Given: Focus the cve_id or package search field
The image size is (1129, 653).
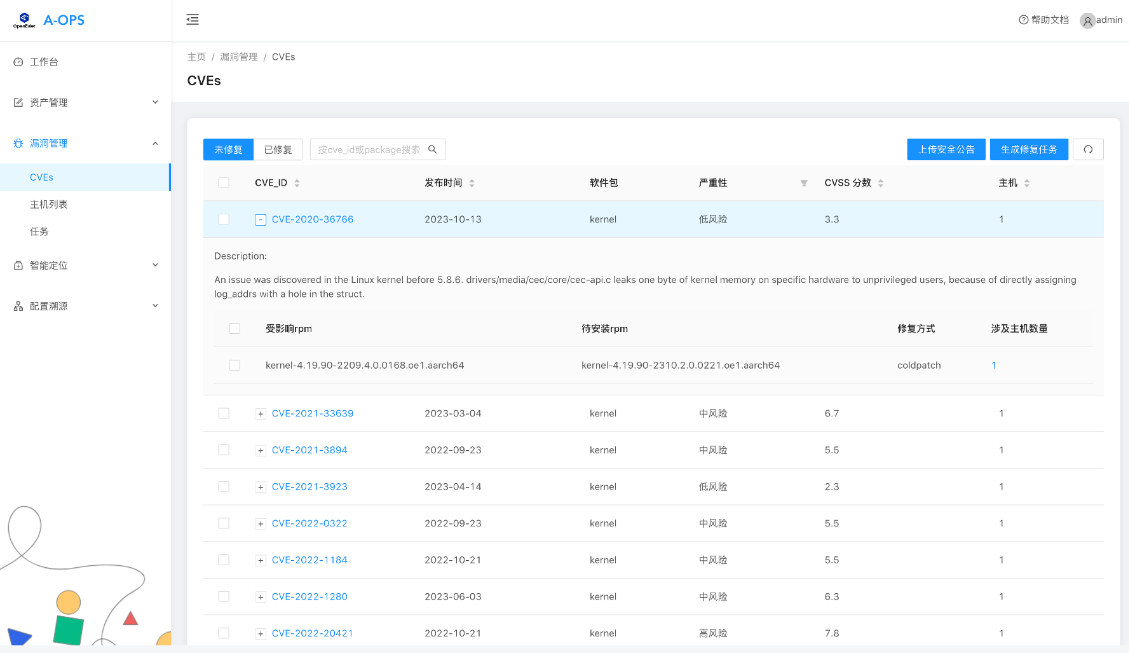Looking at the screenshot, I should pos(368,149).
